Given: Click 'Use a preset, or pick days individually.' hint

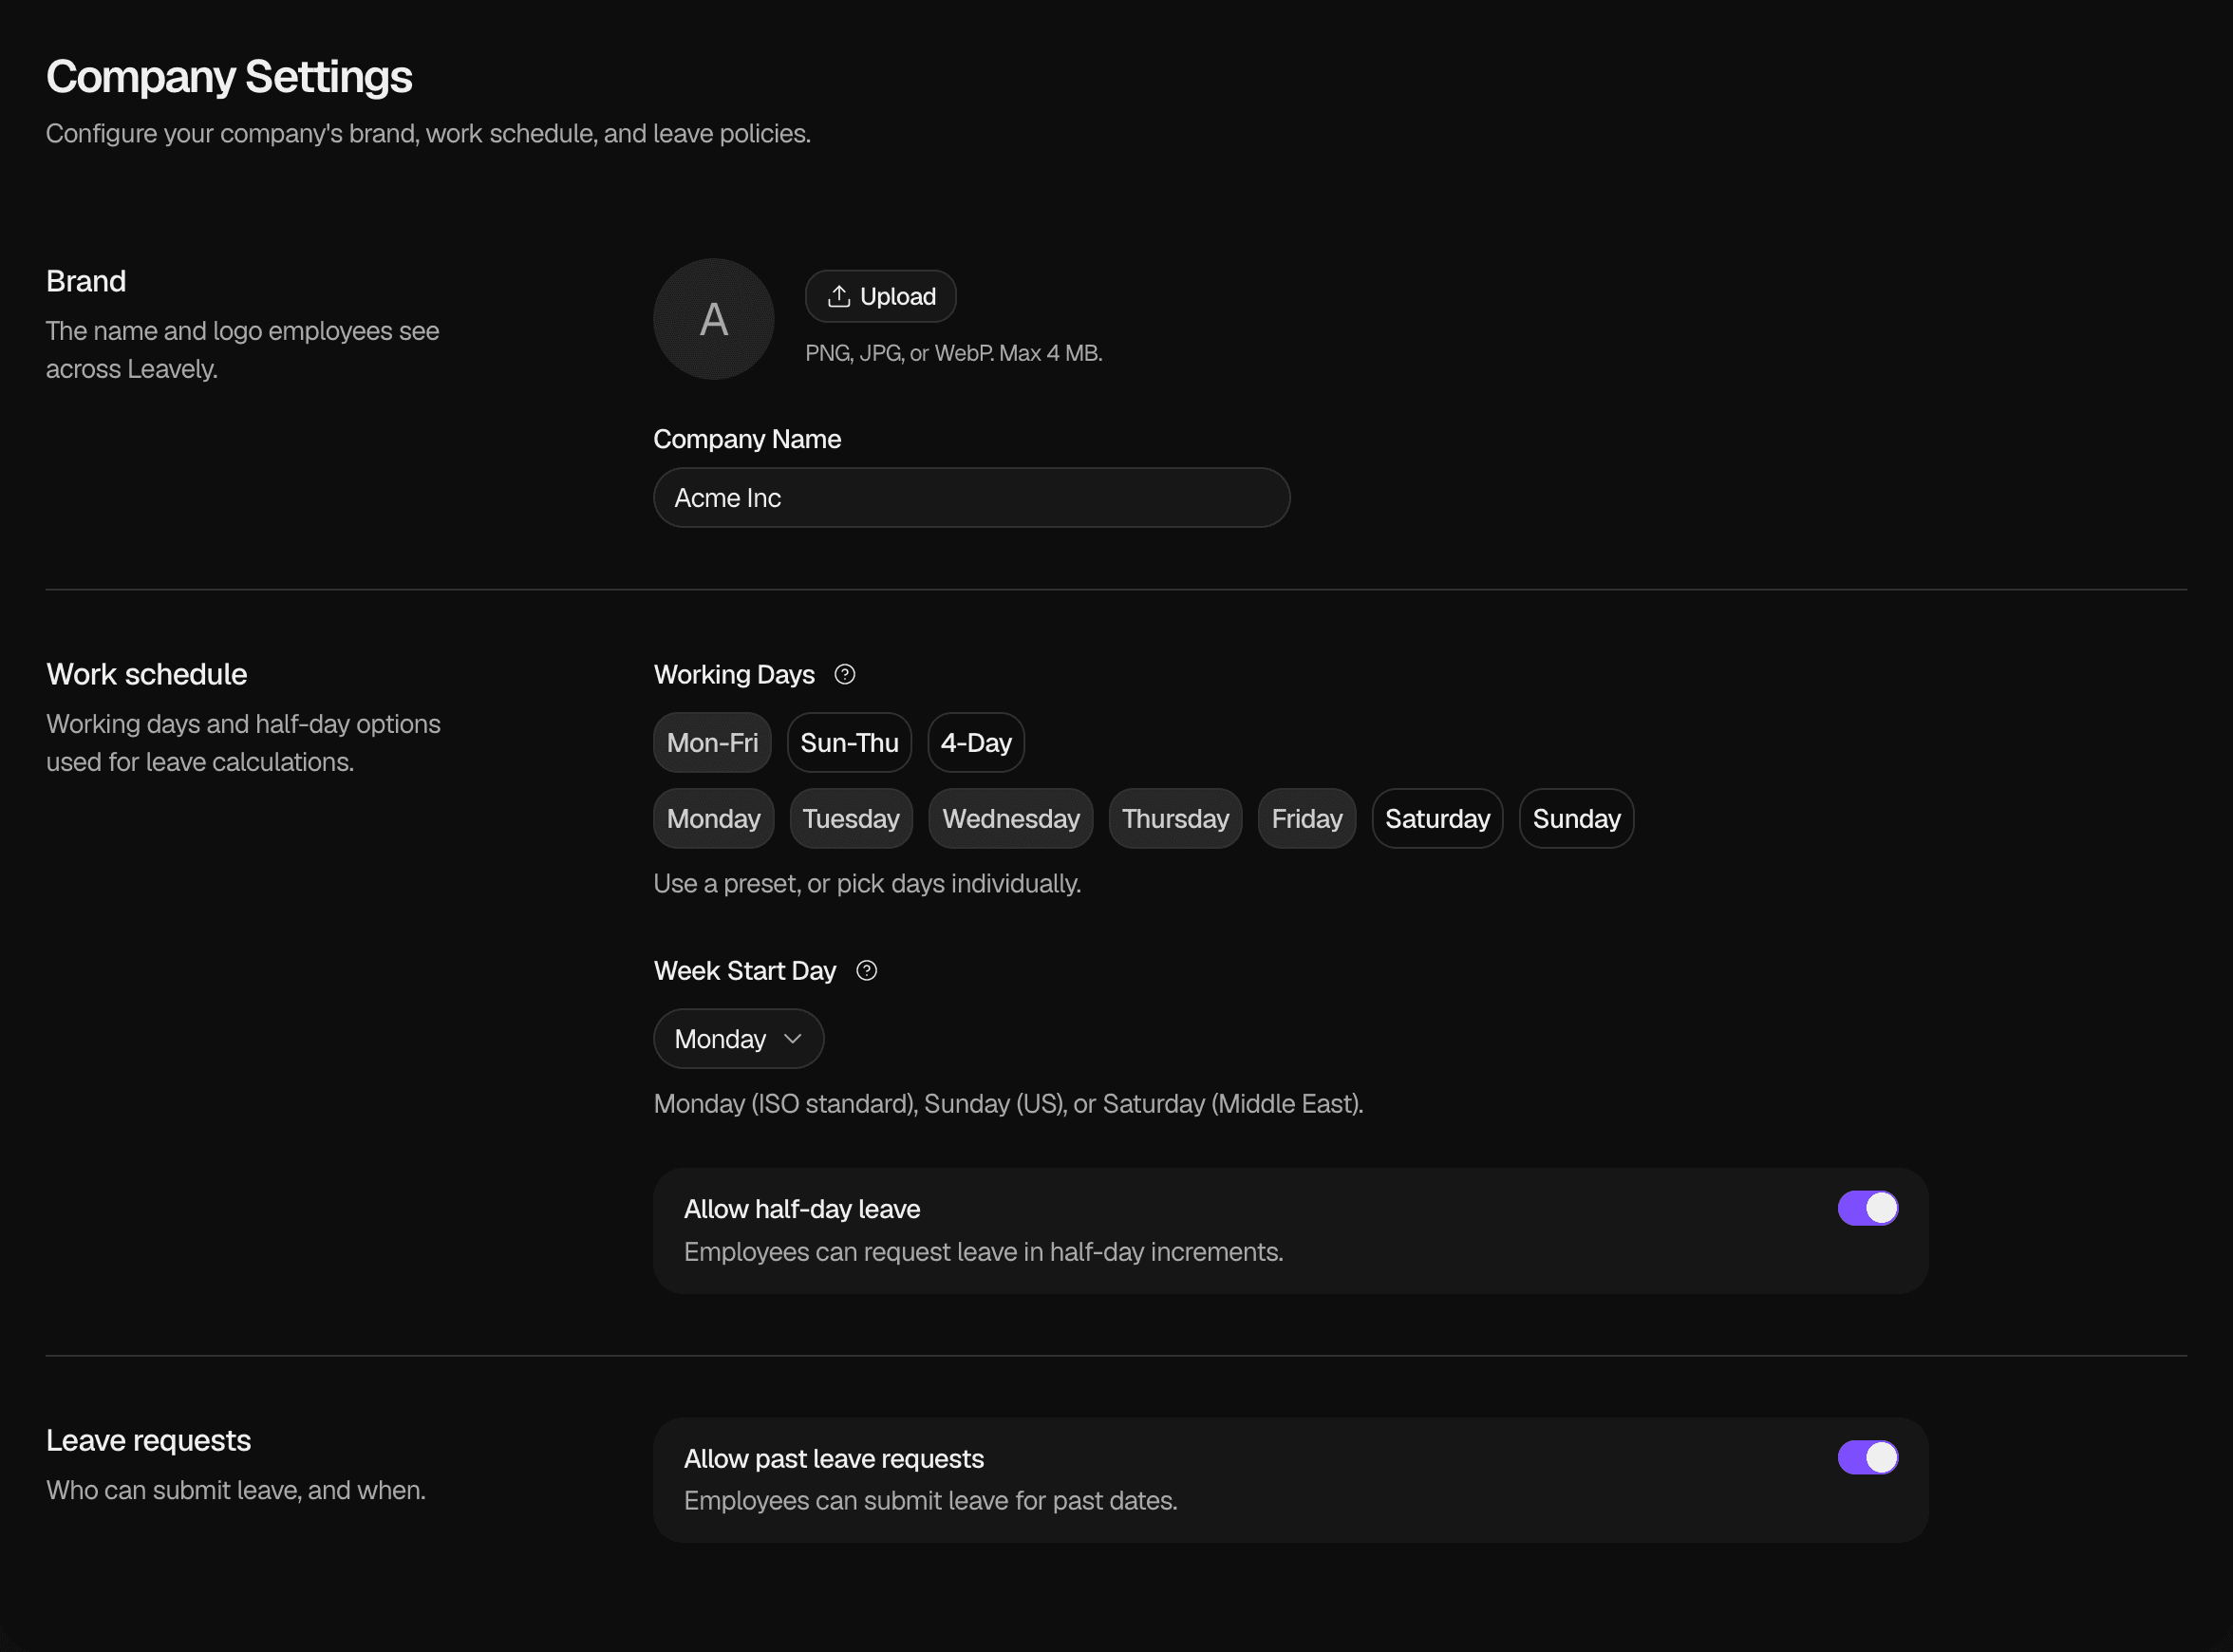Looking at the screenshot, I should pyautogui.click(x=868, y=884).
